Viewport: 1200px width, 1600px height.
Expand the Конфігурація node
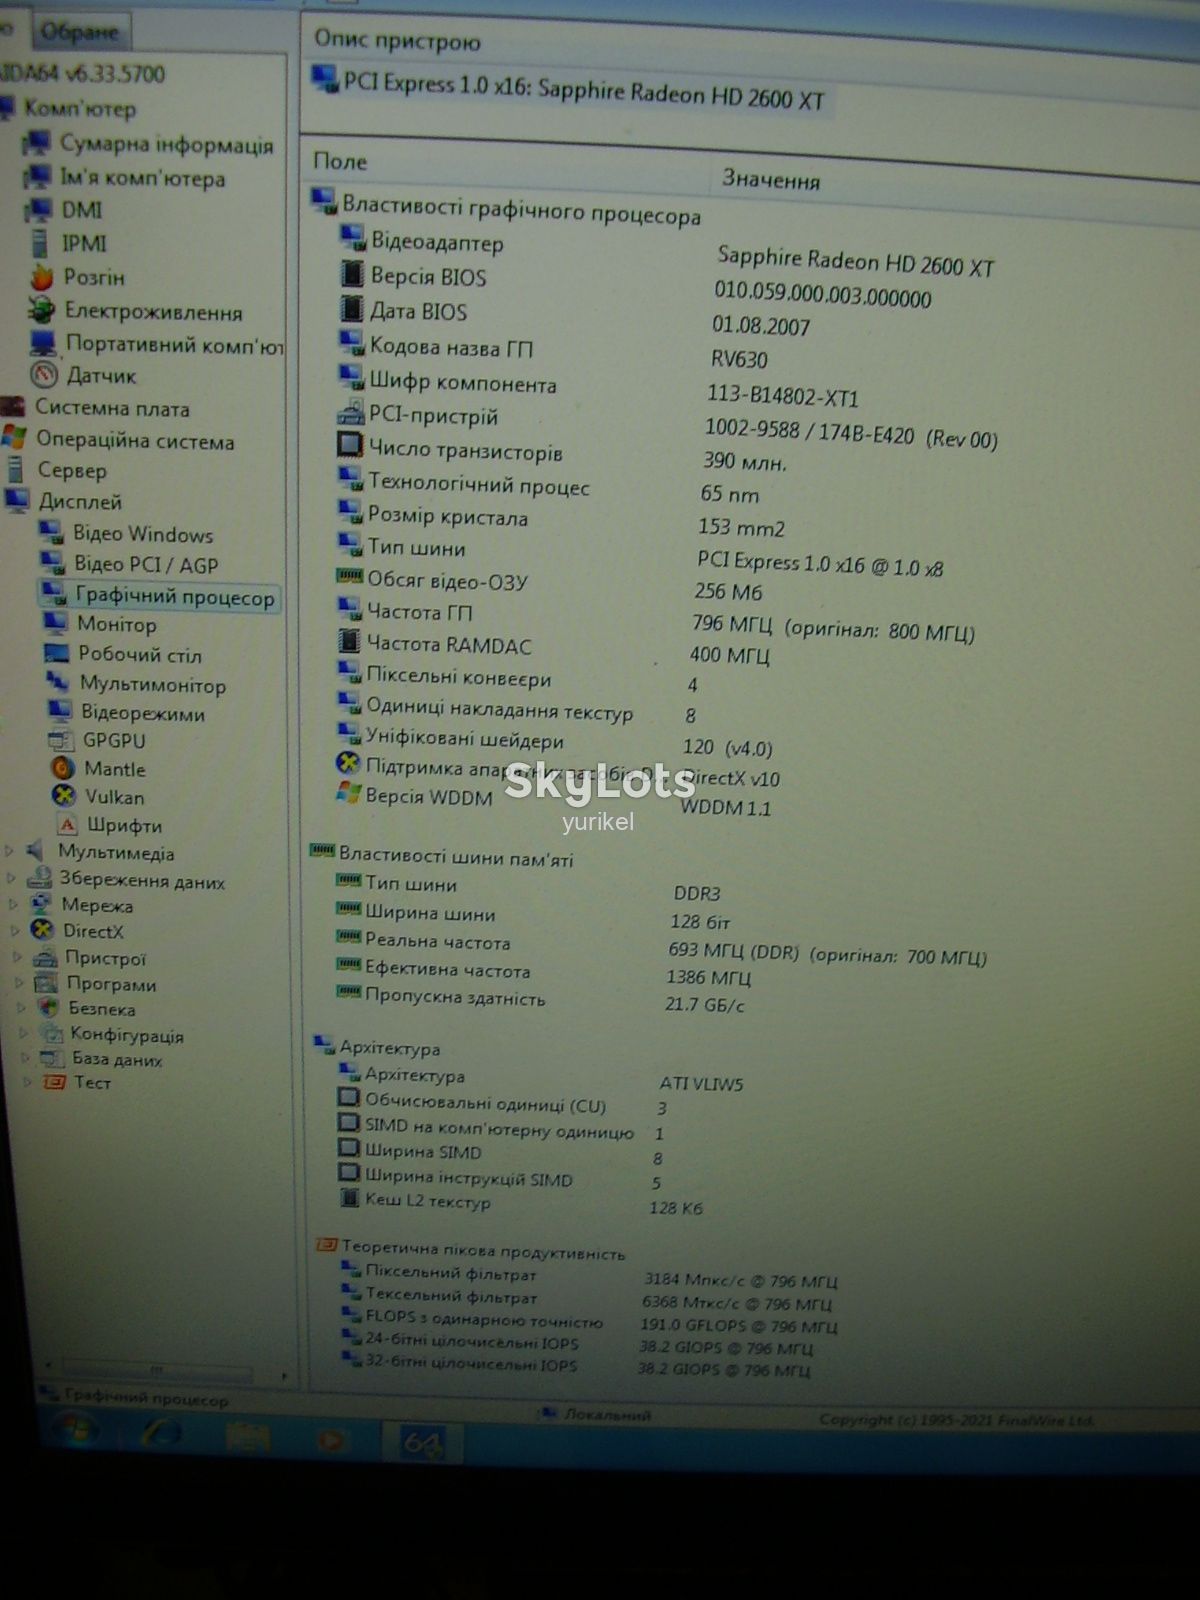pos(24,1033)
